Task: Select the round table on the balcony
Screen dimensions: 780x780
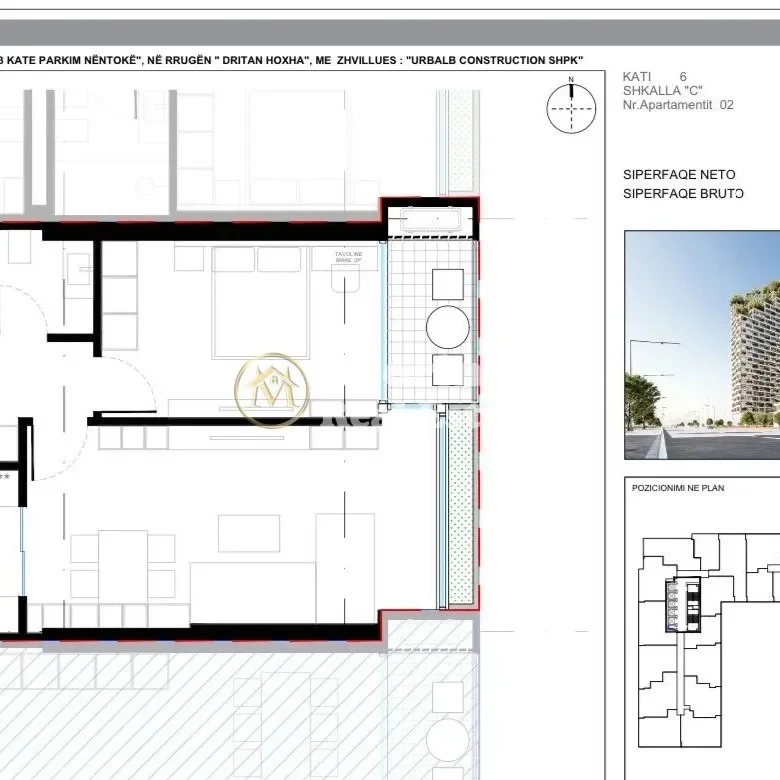Action: [447, 326]
